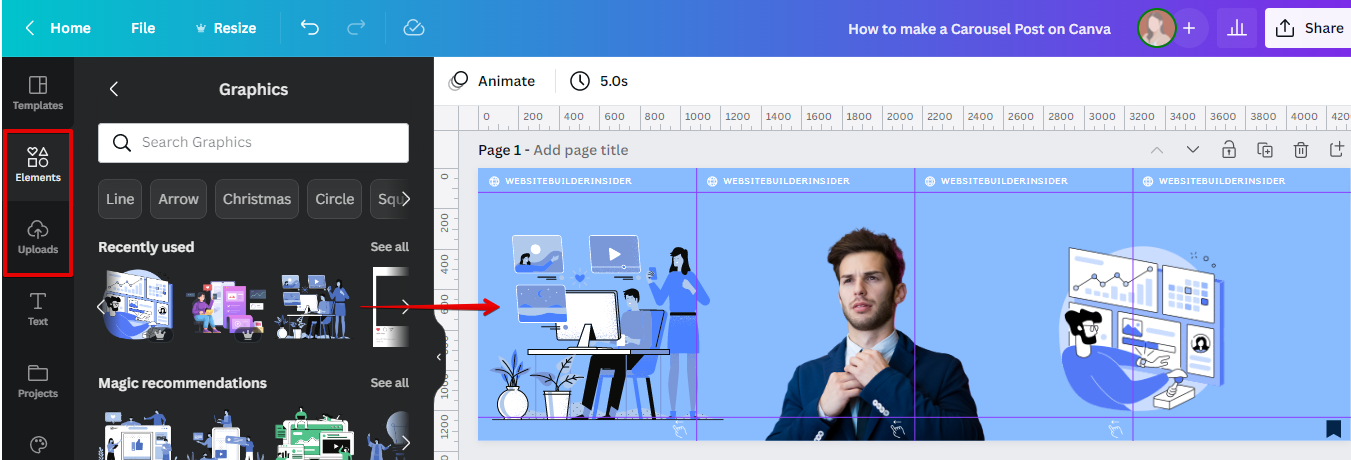This screenshot has height=460, width=1351.
Task: Focus the Search Graphics field
Action: [253, 142]
